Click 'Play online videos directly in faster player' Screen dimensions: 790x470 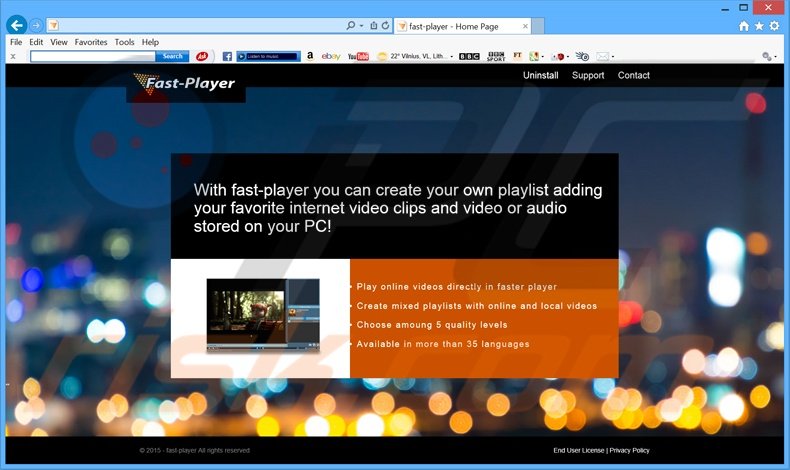(456, 287)
